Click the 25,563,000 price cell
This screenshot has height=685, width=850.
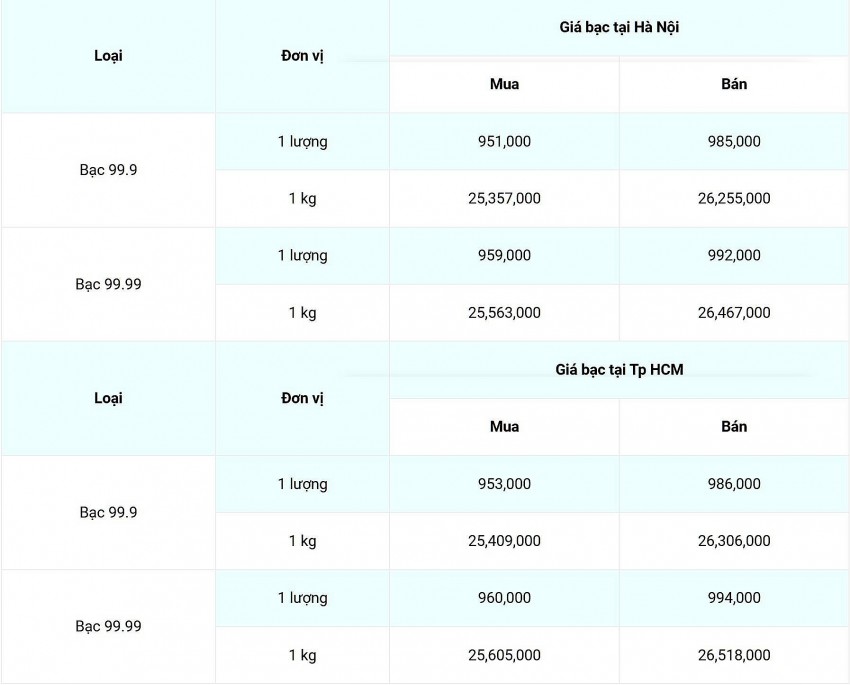pos(504,313)
